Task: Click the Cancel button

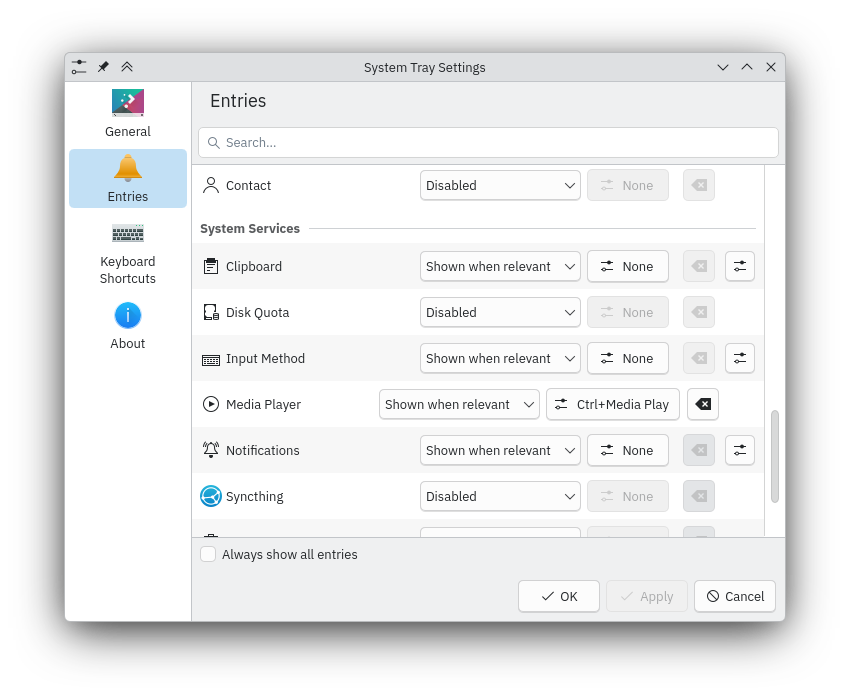Action: point(735,596)
